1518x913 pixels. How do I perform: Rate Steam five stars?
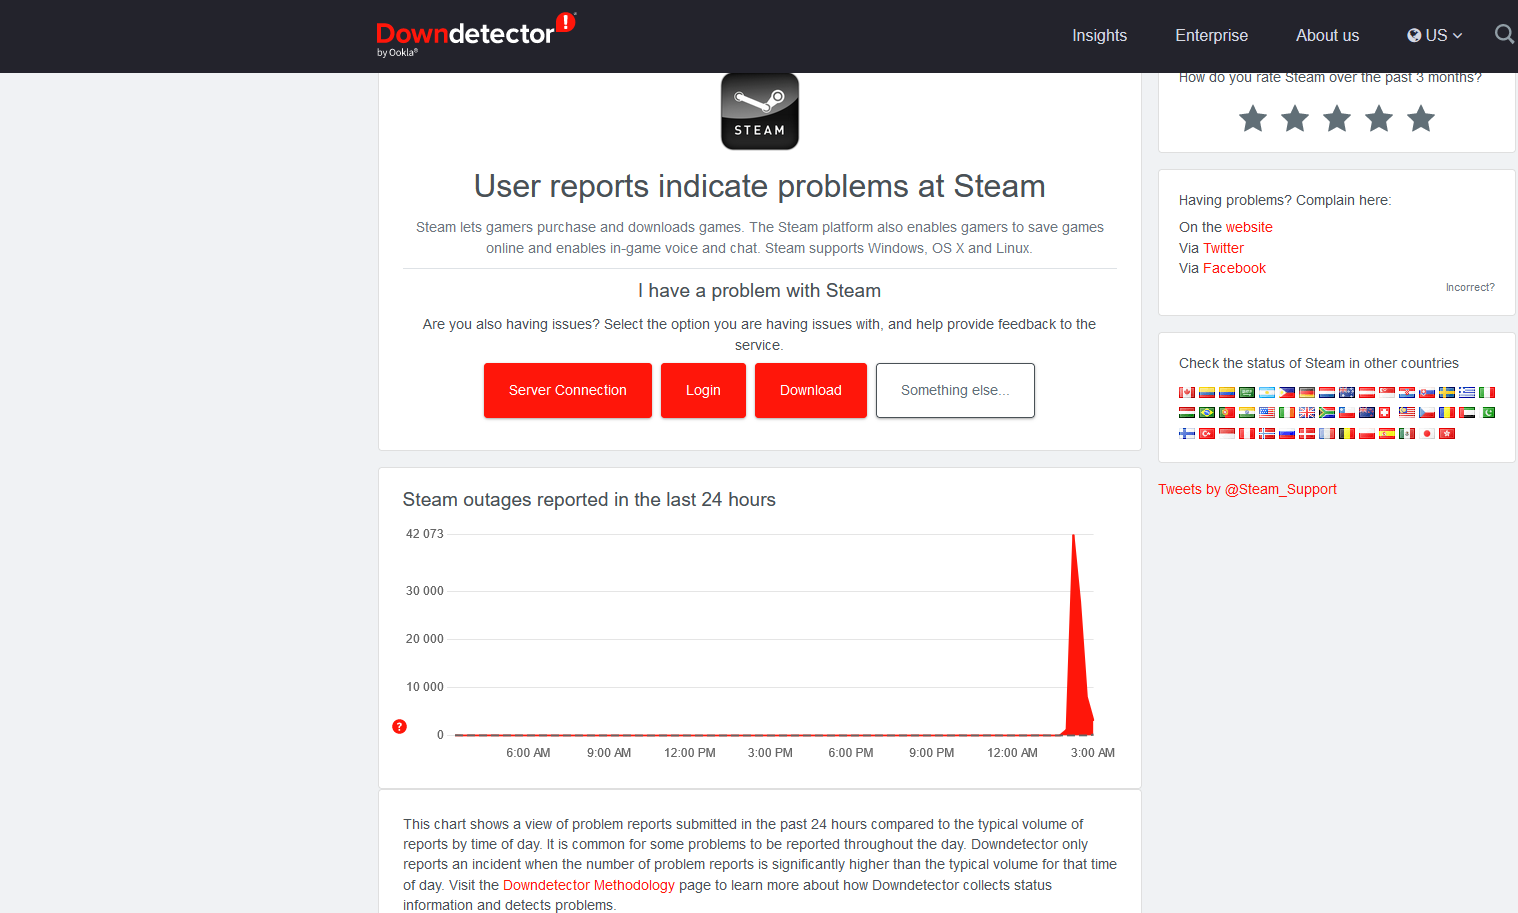1421,119
